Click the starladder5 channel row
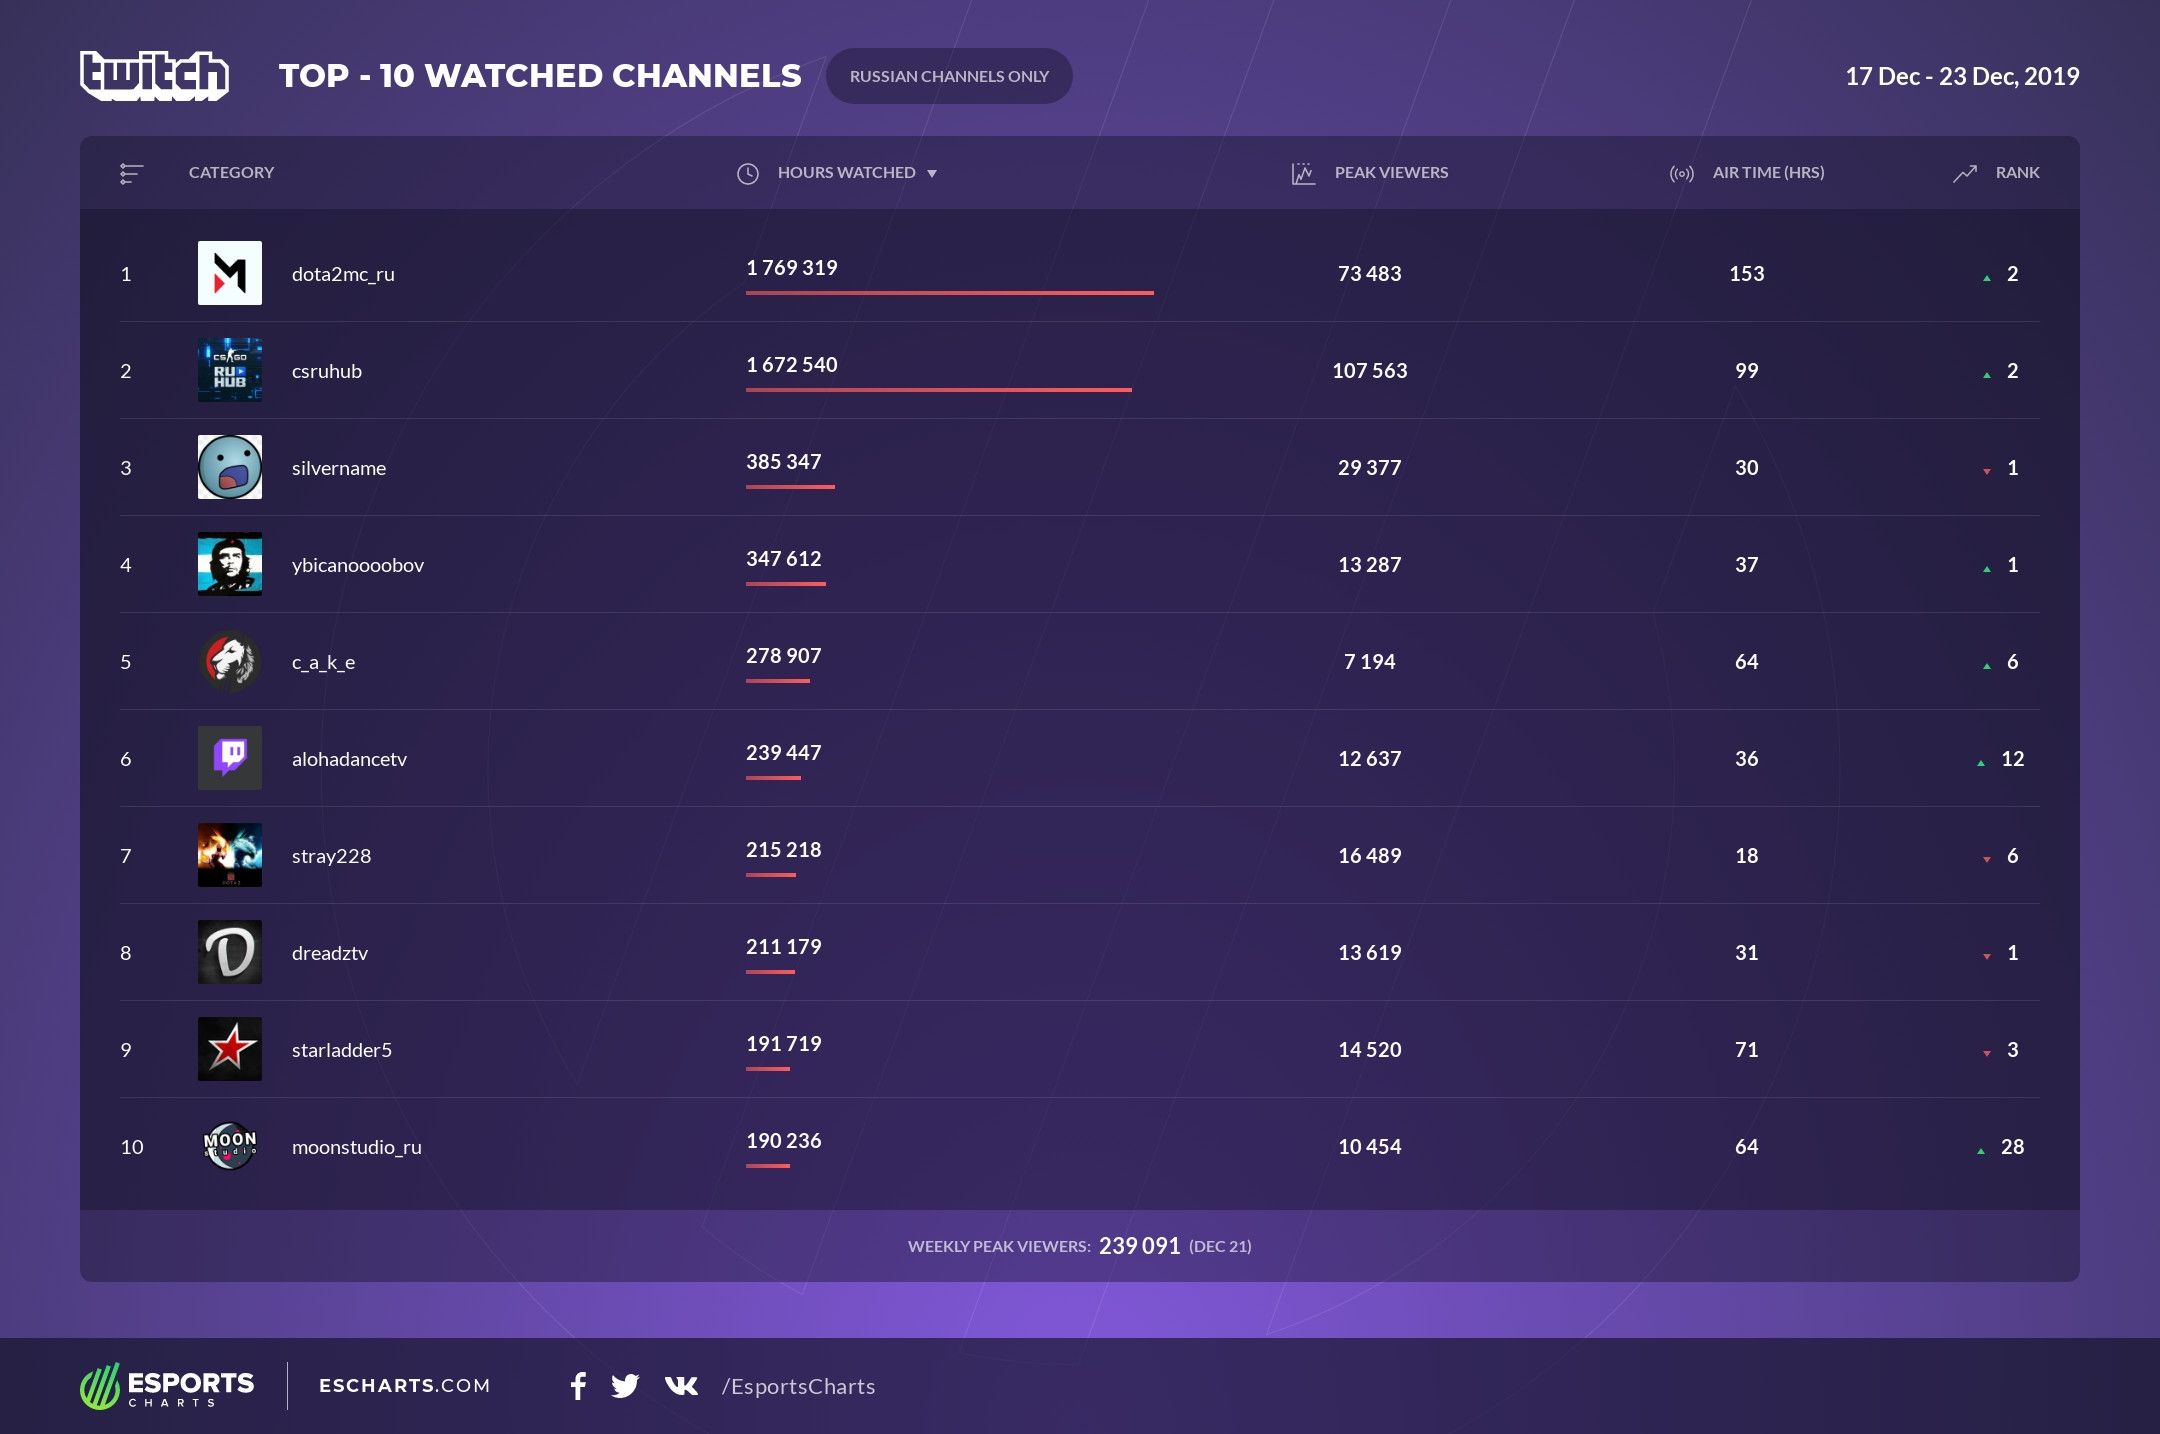Screen dimensions: 2160x1434 coord(1082,1048)
